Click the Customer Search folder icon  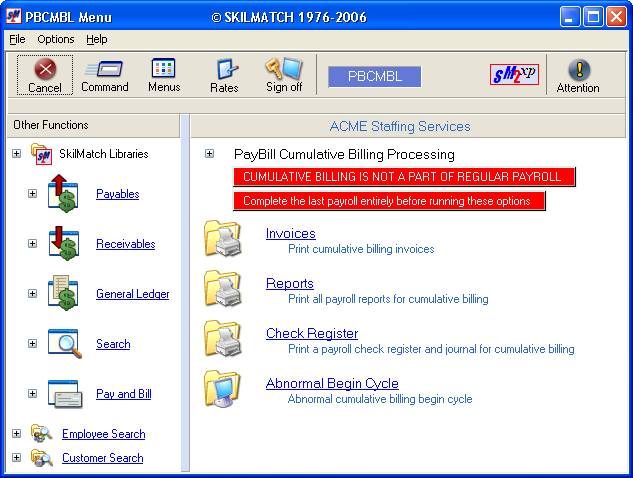(x=42, y=458)
